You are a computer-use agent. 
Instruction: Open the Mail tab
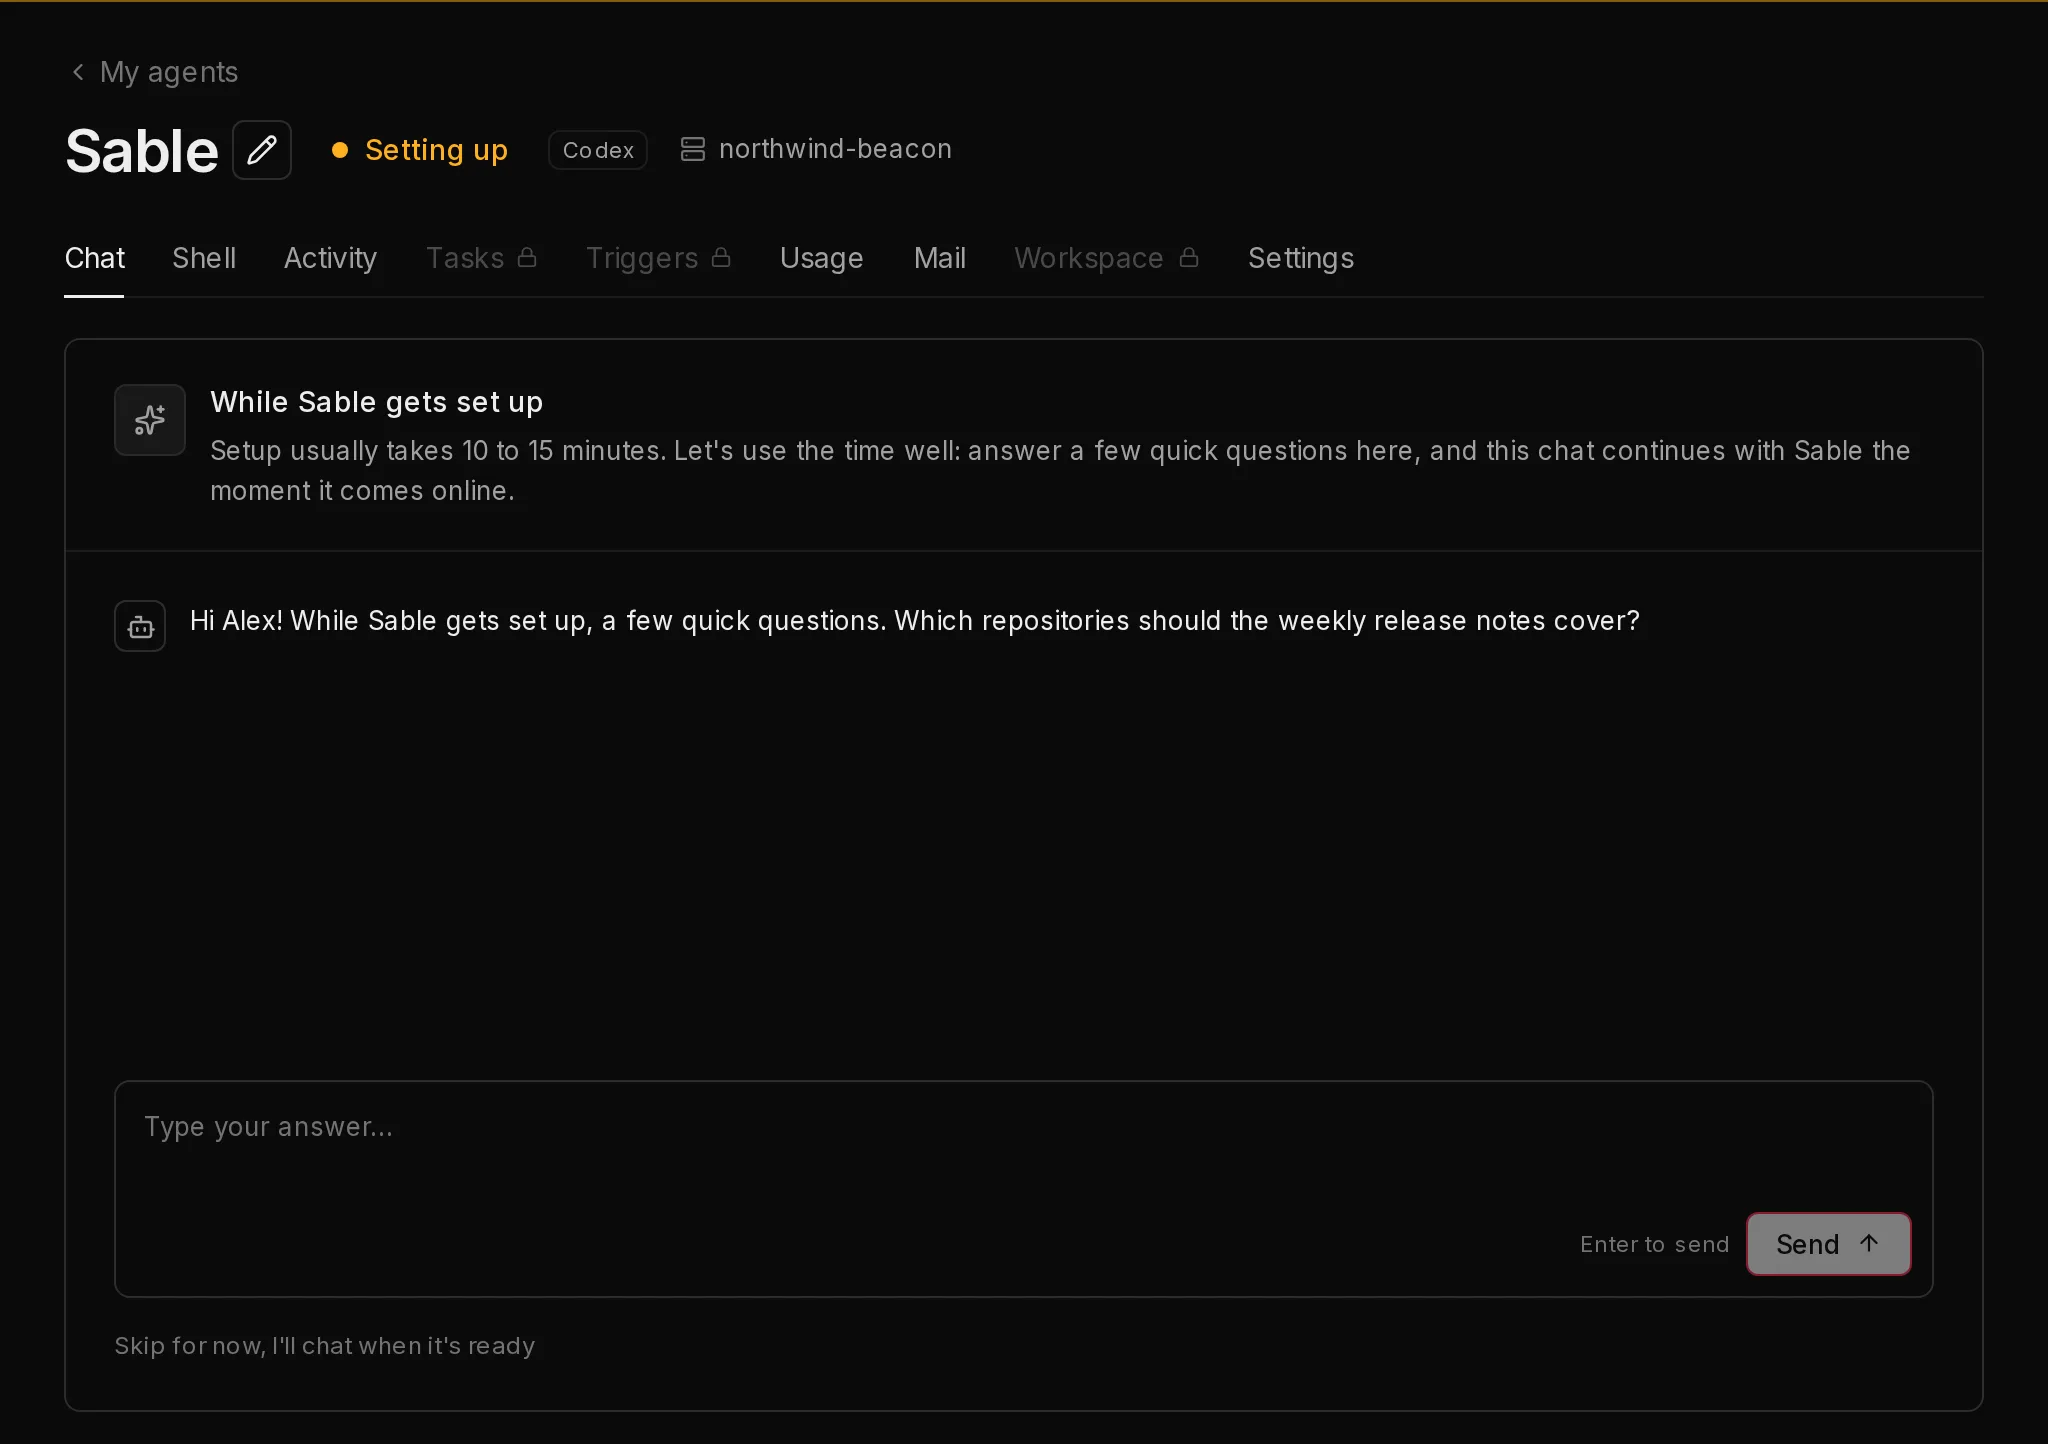click(x=939, y=258)
